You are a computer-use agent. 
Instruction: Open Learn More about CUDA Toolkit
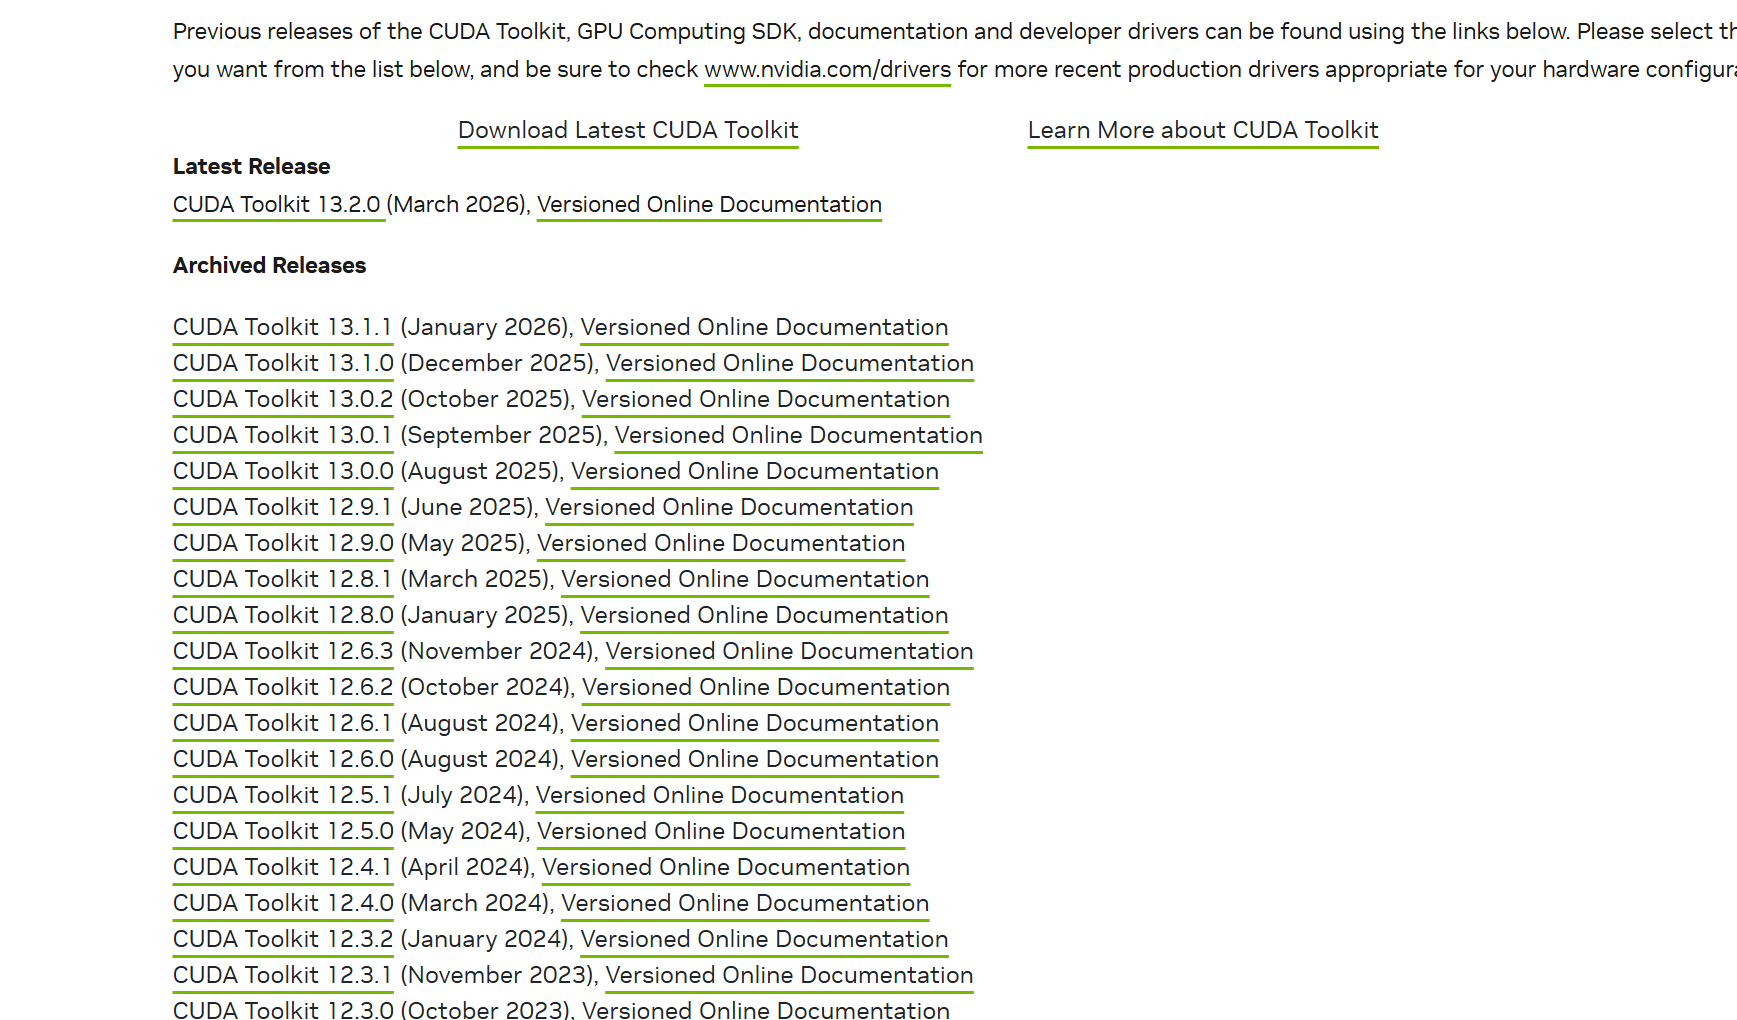1203,131
